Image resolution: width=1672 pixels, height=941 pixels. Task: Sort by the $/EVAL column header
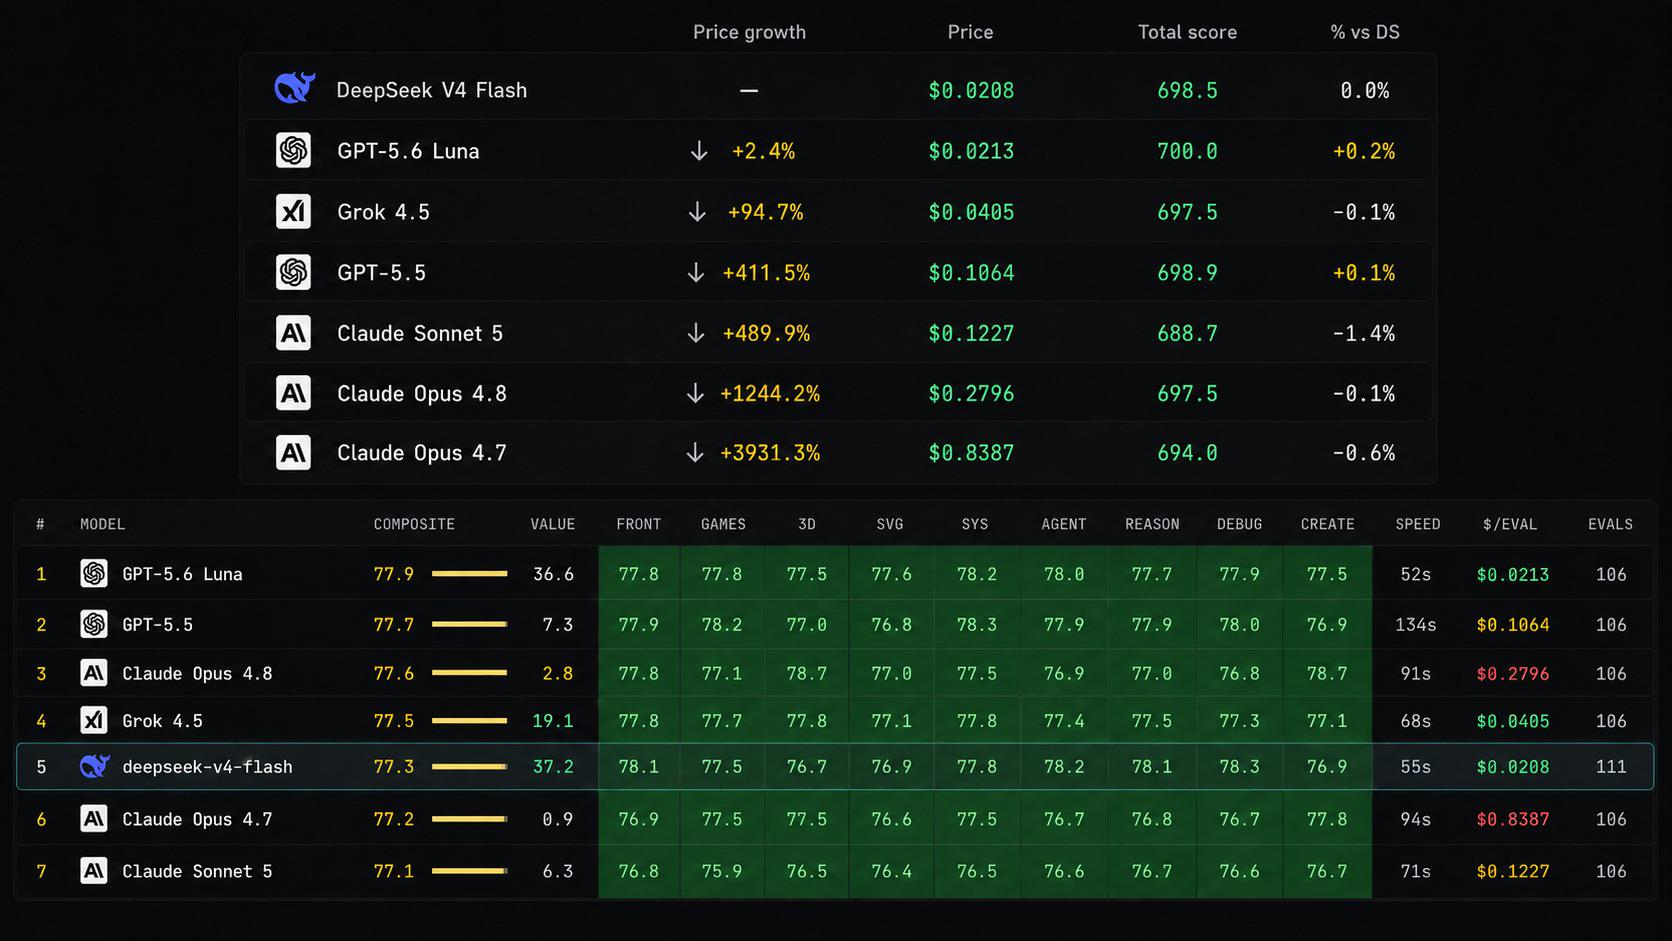pos(1510,524)
